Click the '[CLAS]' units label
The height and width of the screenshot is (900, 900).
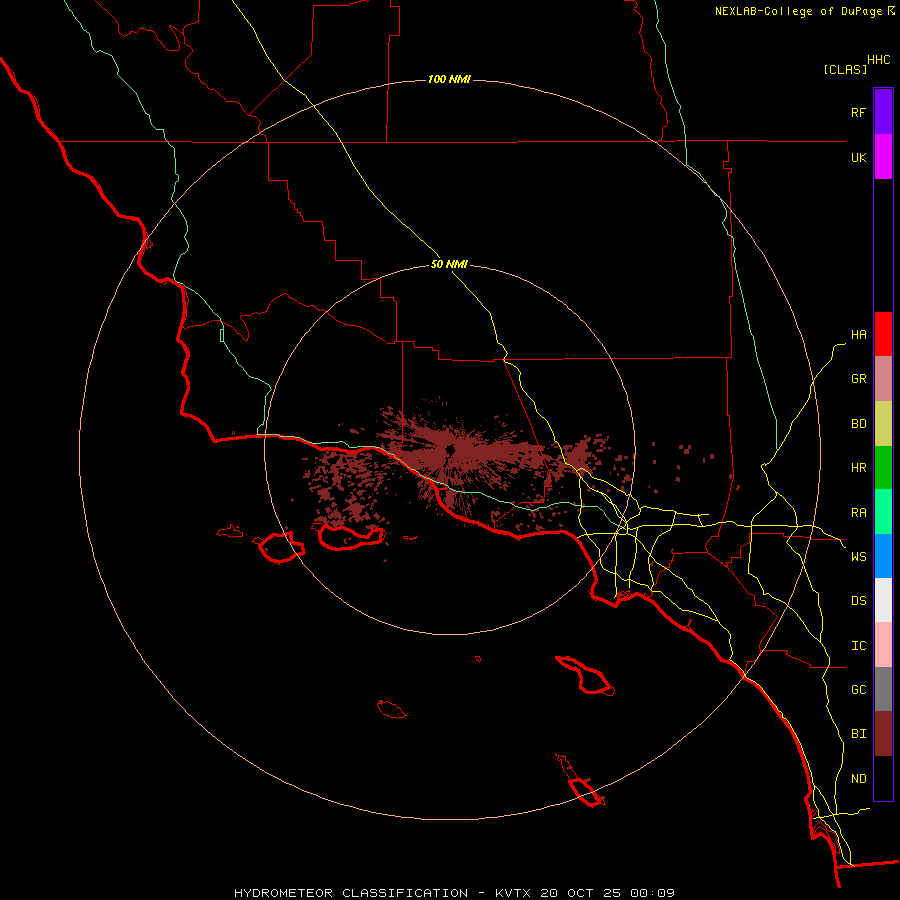click(x=845, y=69)
